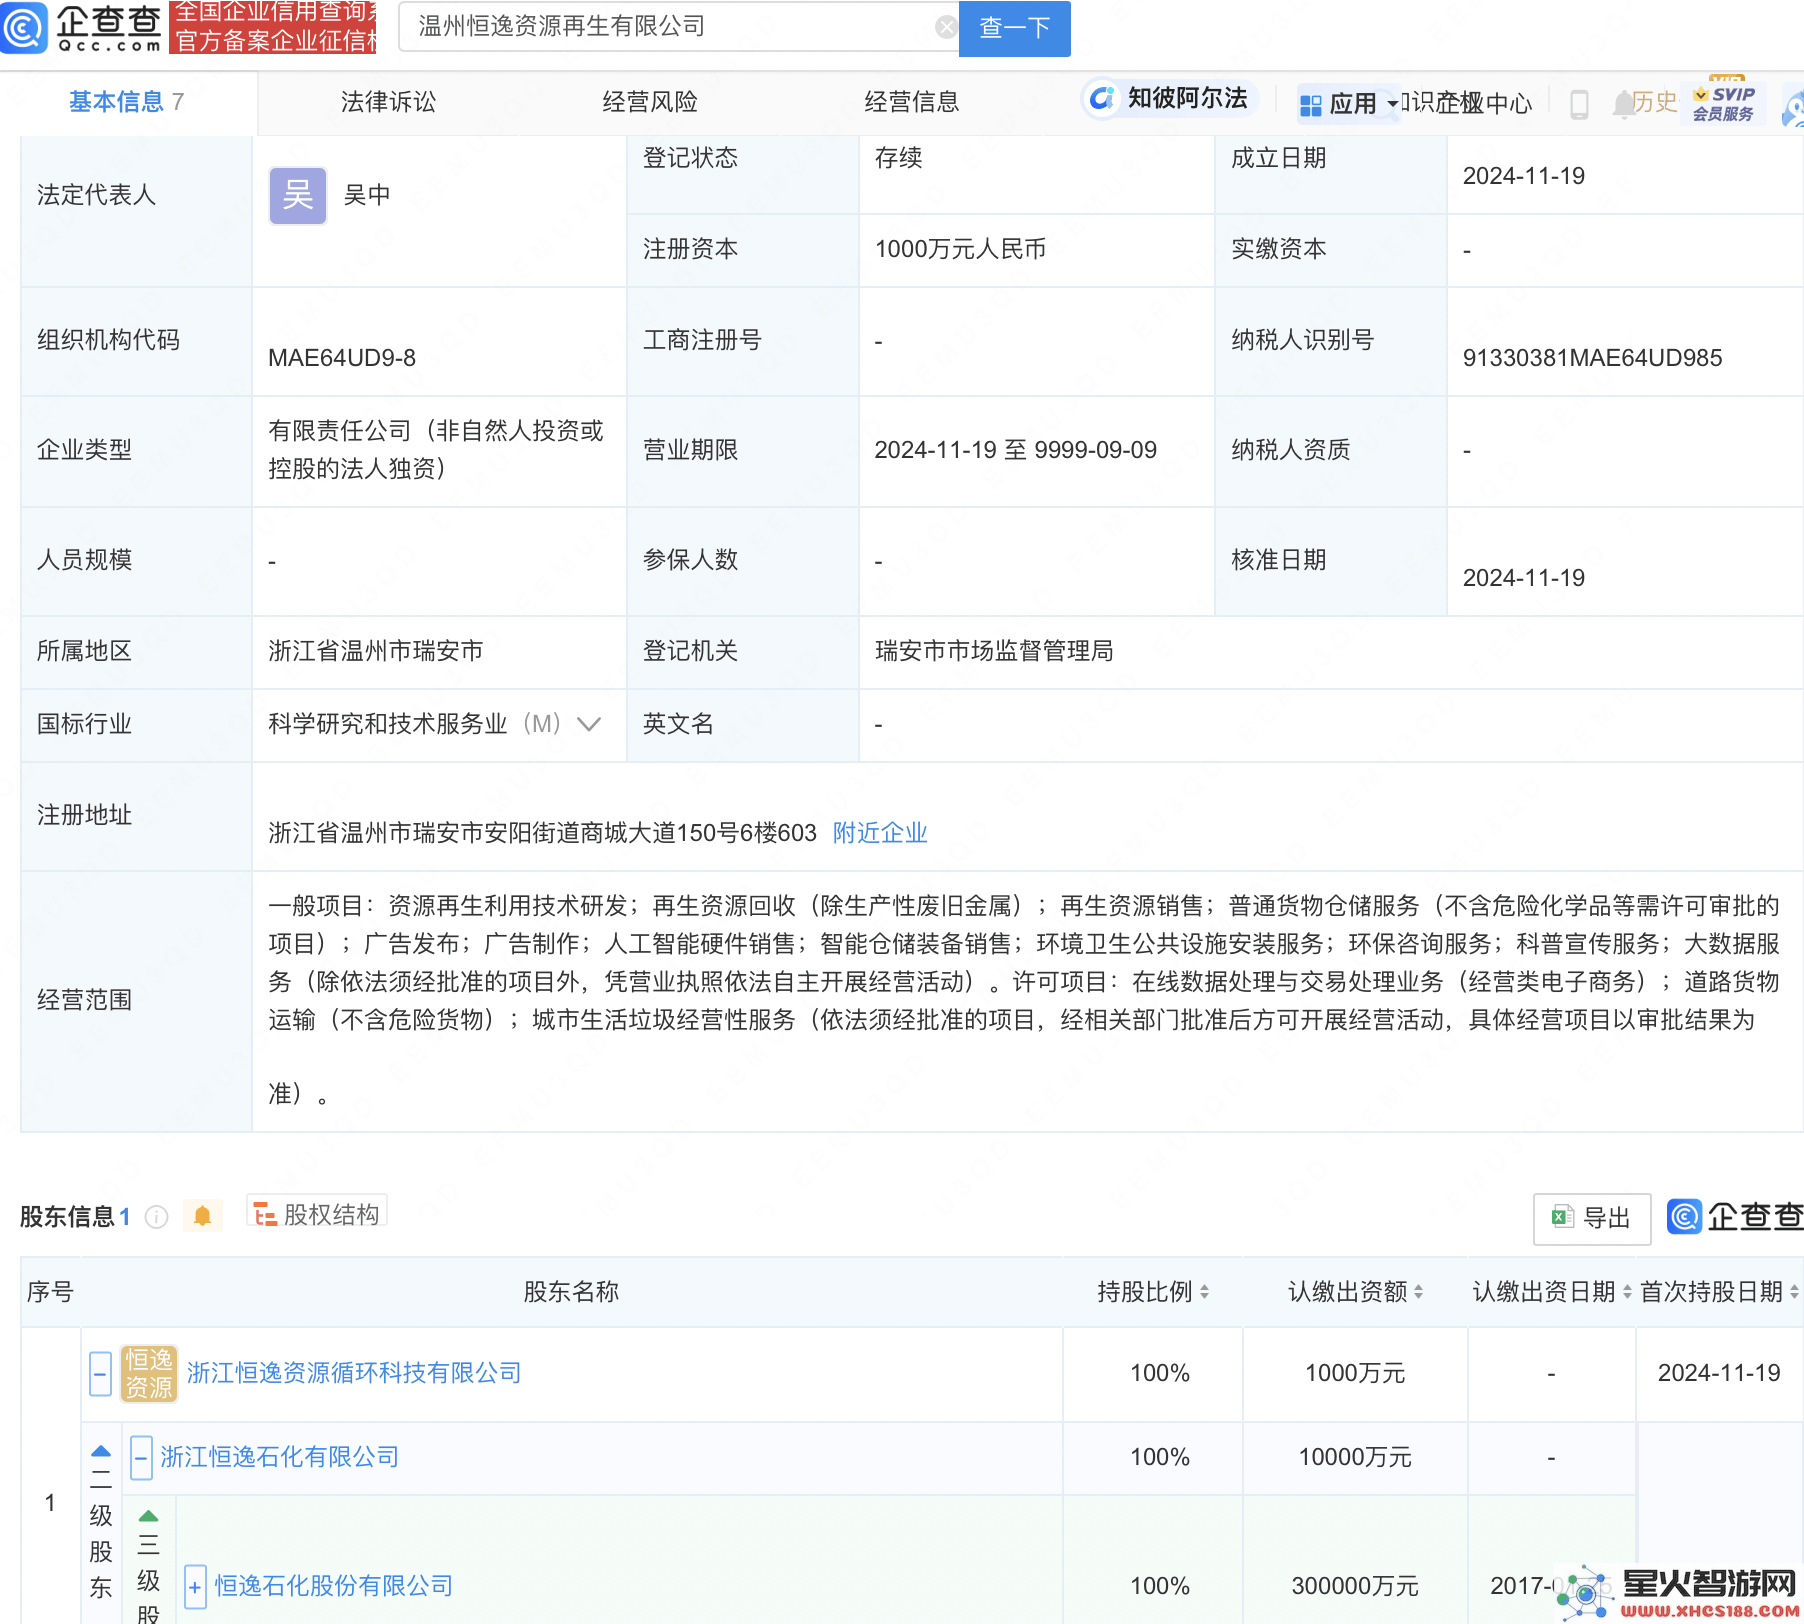Screen dimensions: 1804x1624
Task: Click the 查一下 search button
Action: tap(1014, 28)
